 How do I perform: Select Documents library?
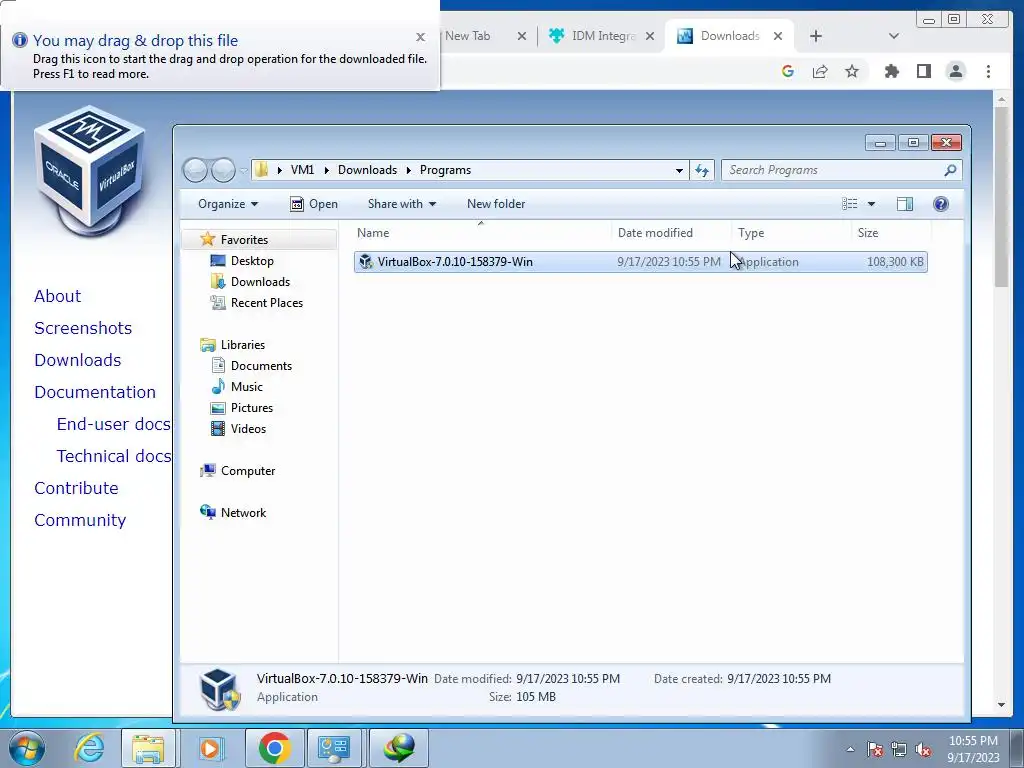click(x=261, y=366)
